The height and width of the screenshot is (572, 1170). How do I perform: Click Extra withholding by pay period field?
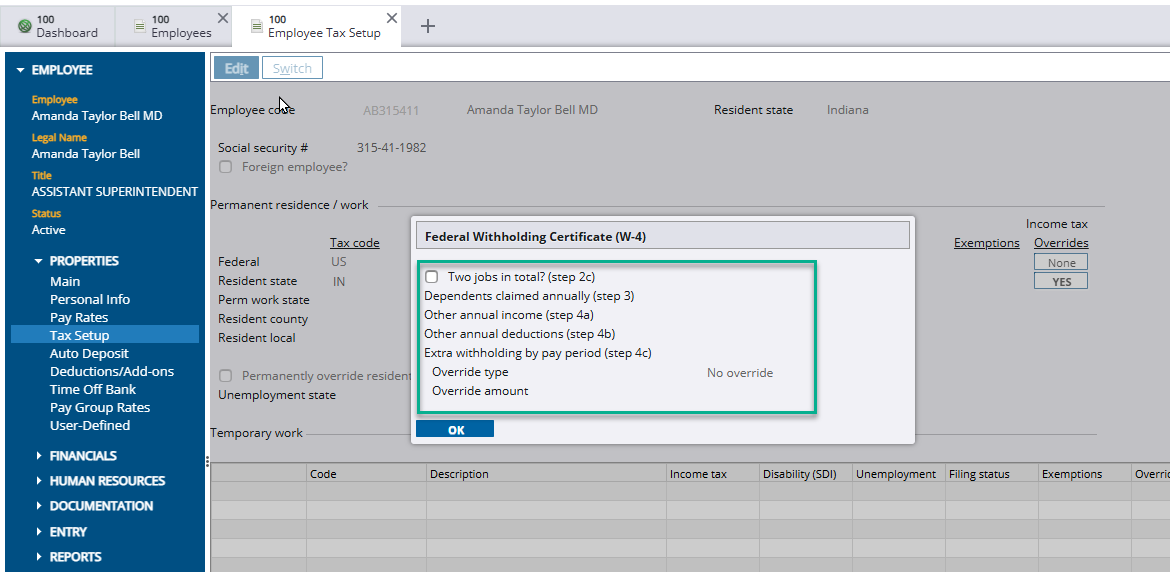point(537,353)
